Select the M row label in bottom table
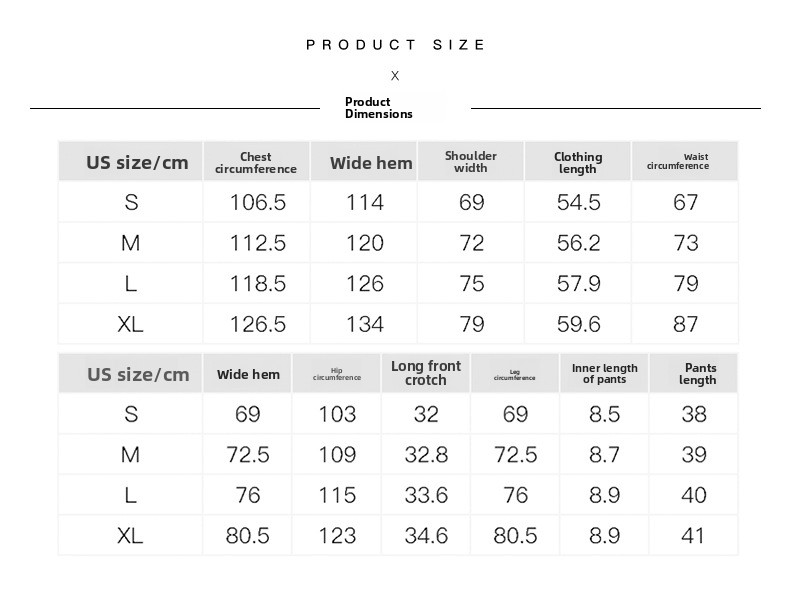The height and width of the screenshot is (594, 790). 130,455
